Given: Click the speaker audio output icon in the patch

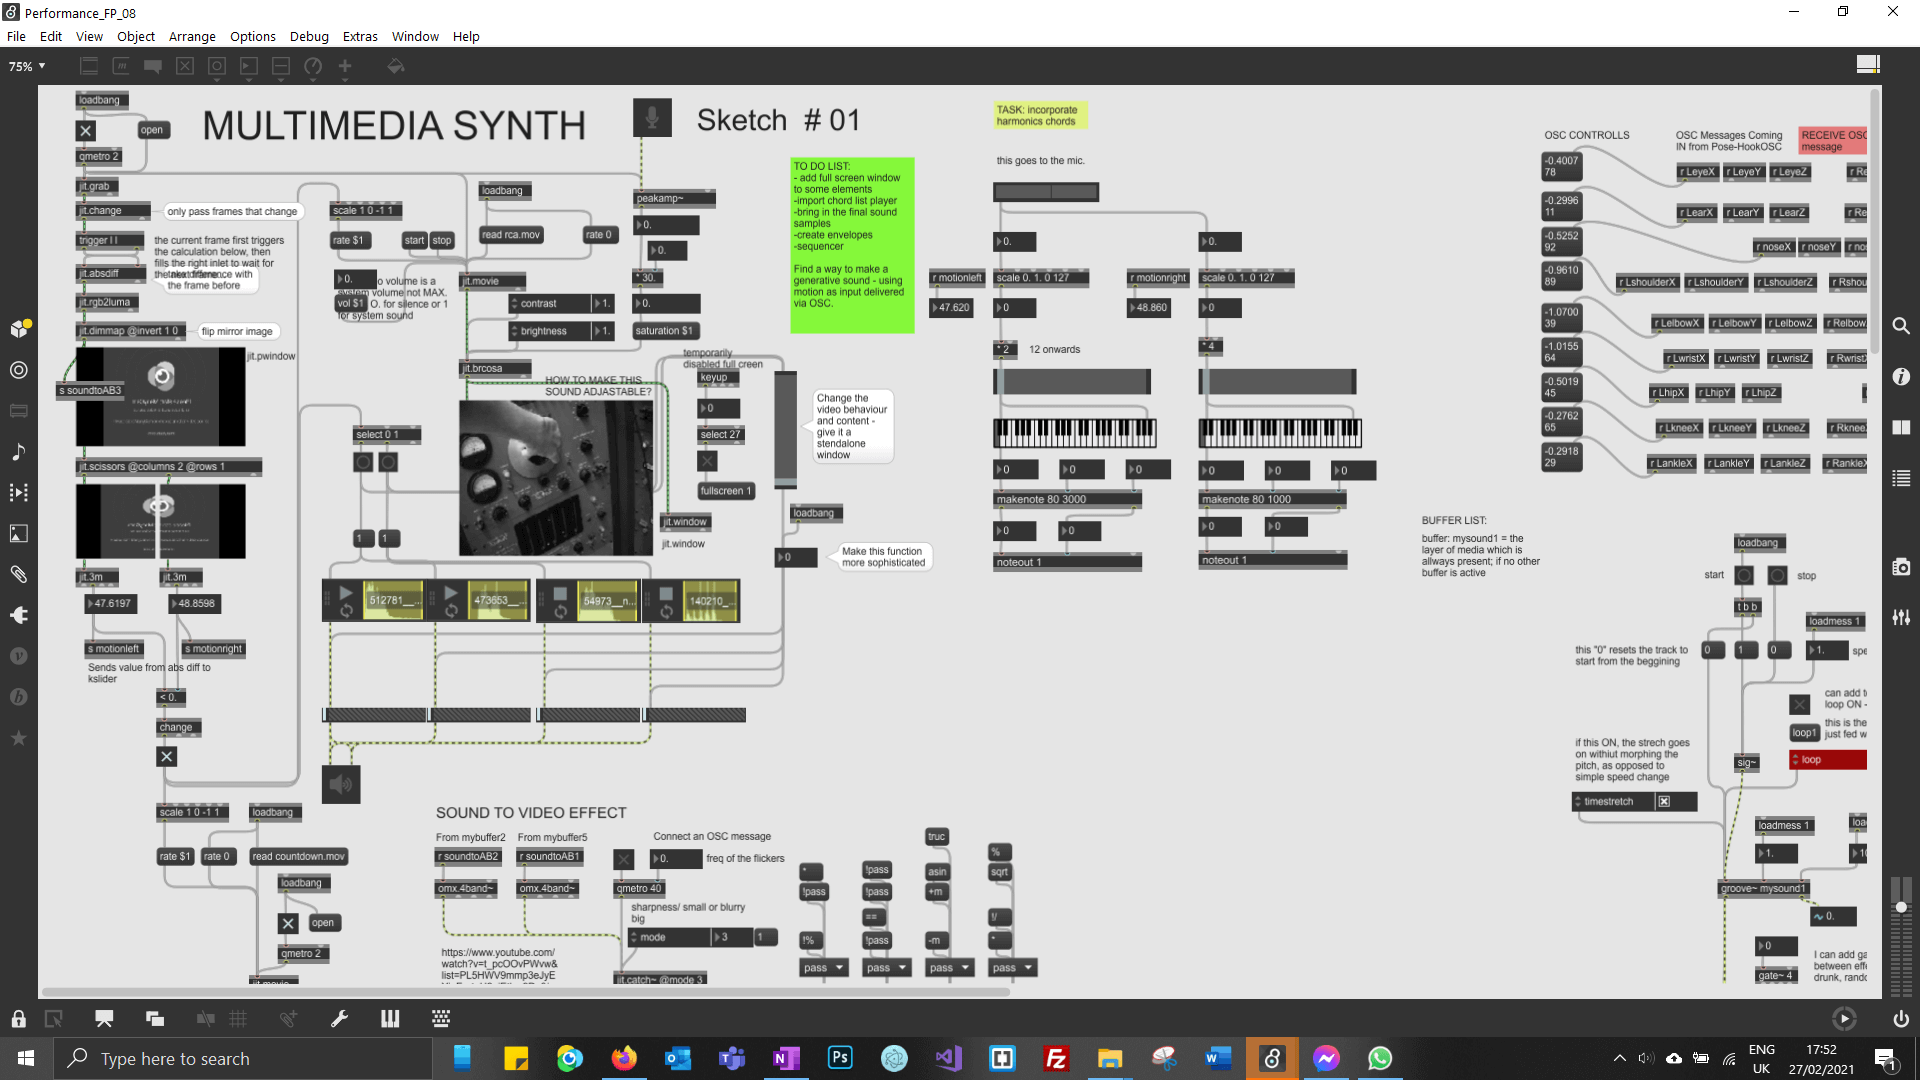Looking at the screenshot, I should point(341,785).
